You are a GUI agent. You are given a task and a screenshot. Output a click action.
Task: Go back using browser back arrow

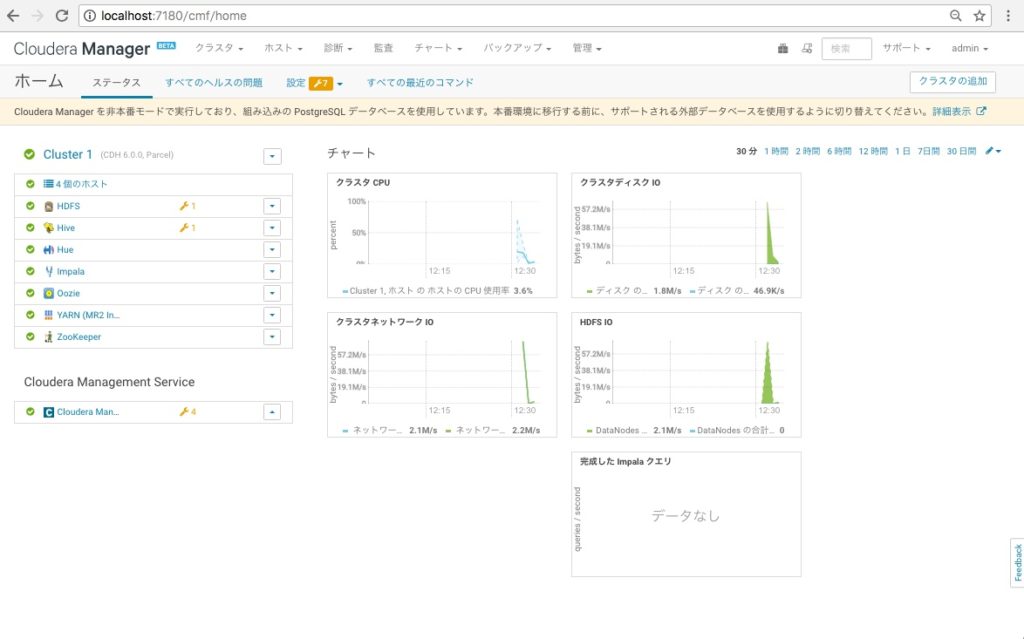[x=13, y=16]
